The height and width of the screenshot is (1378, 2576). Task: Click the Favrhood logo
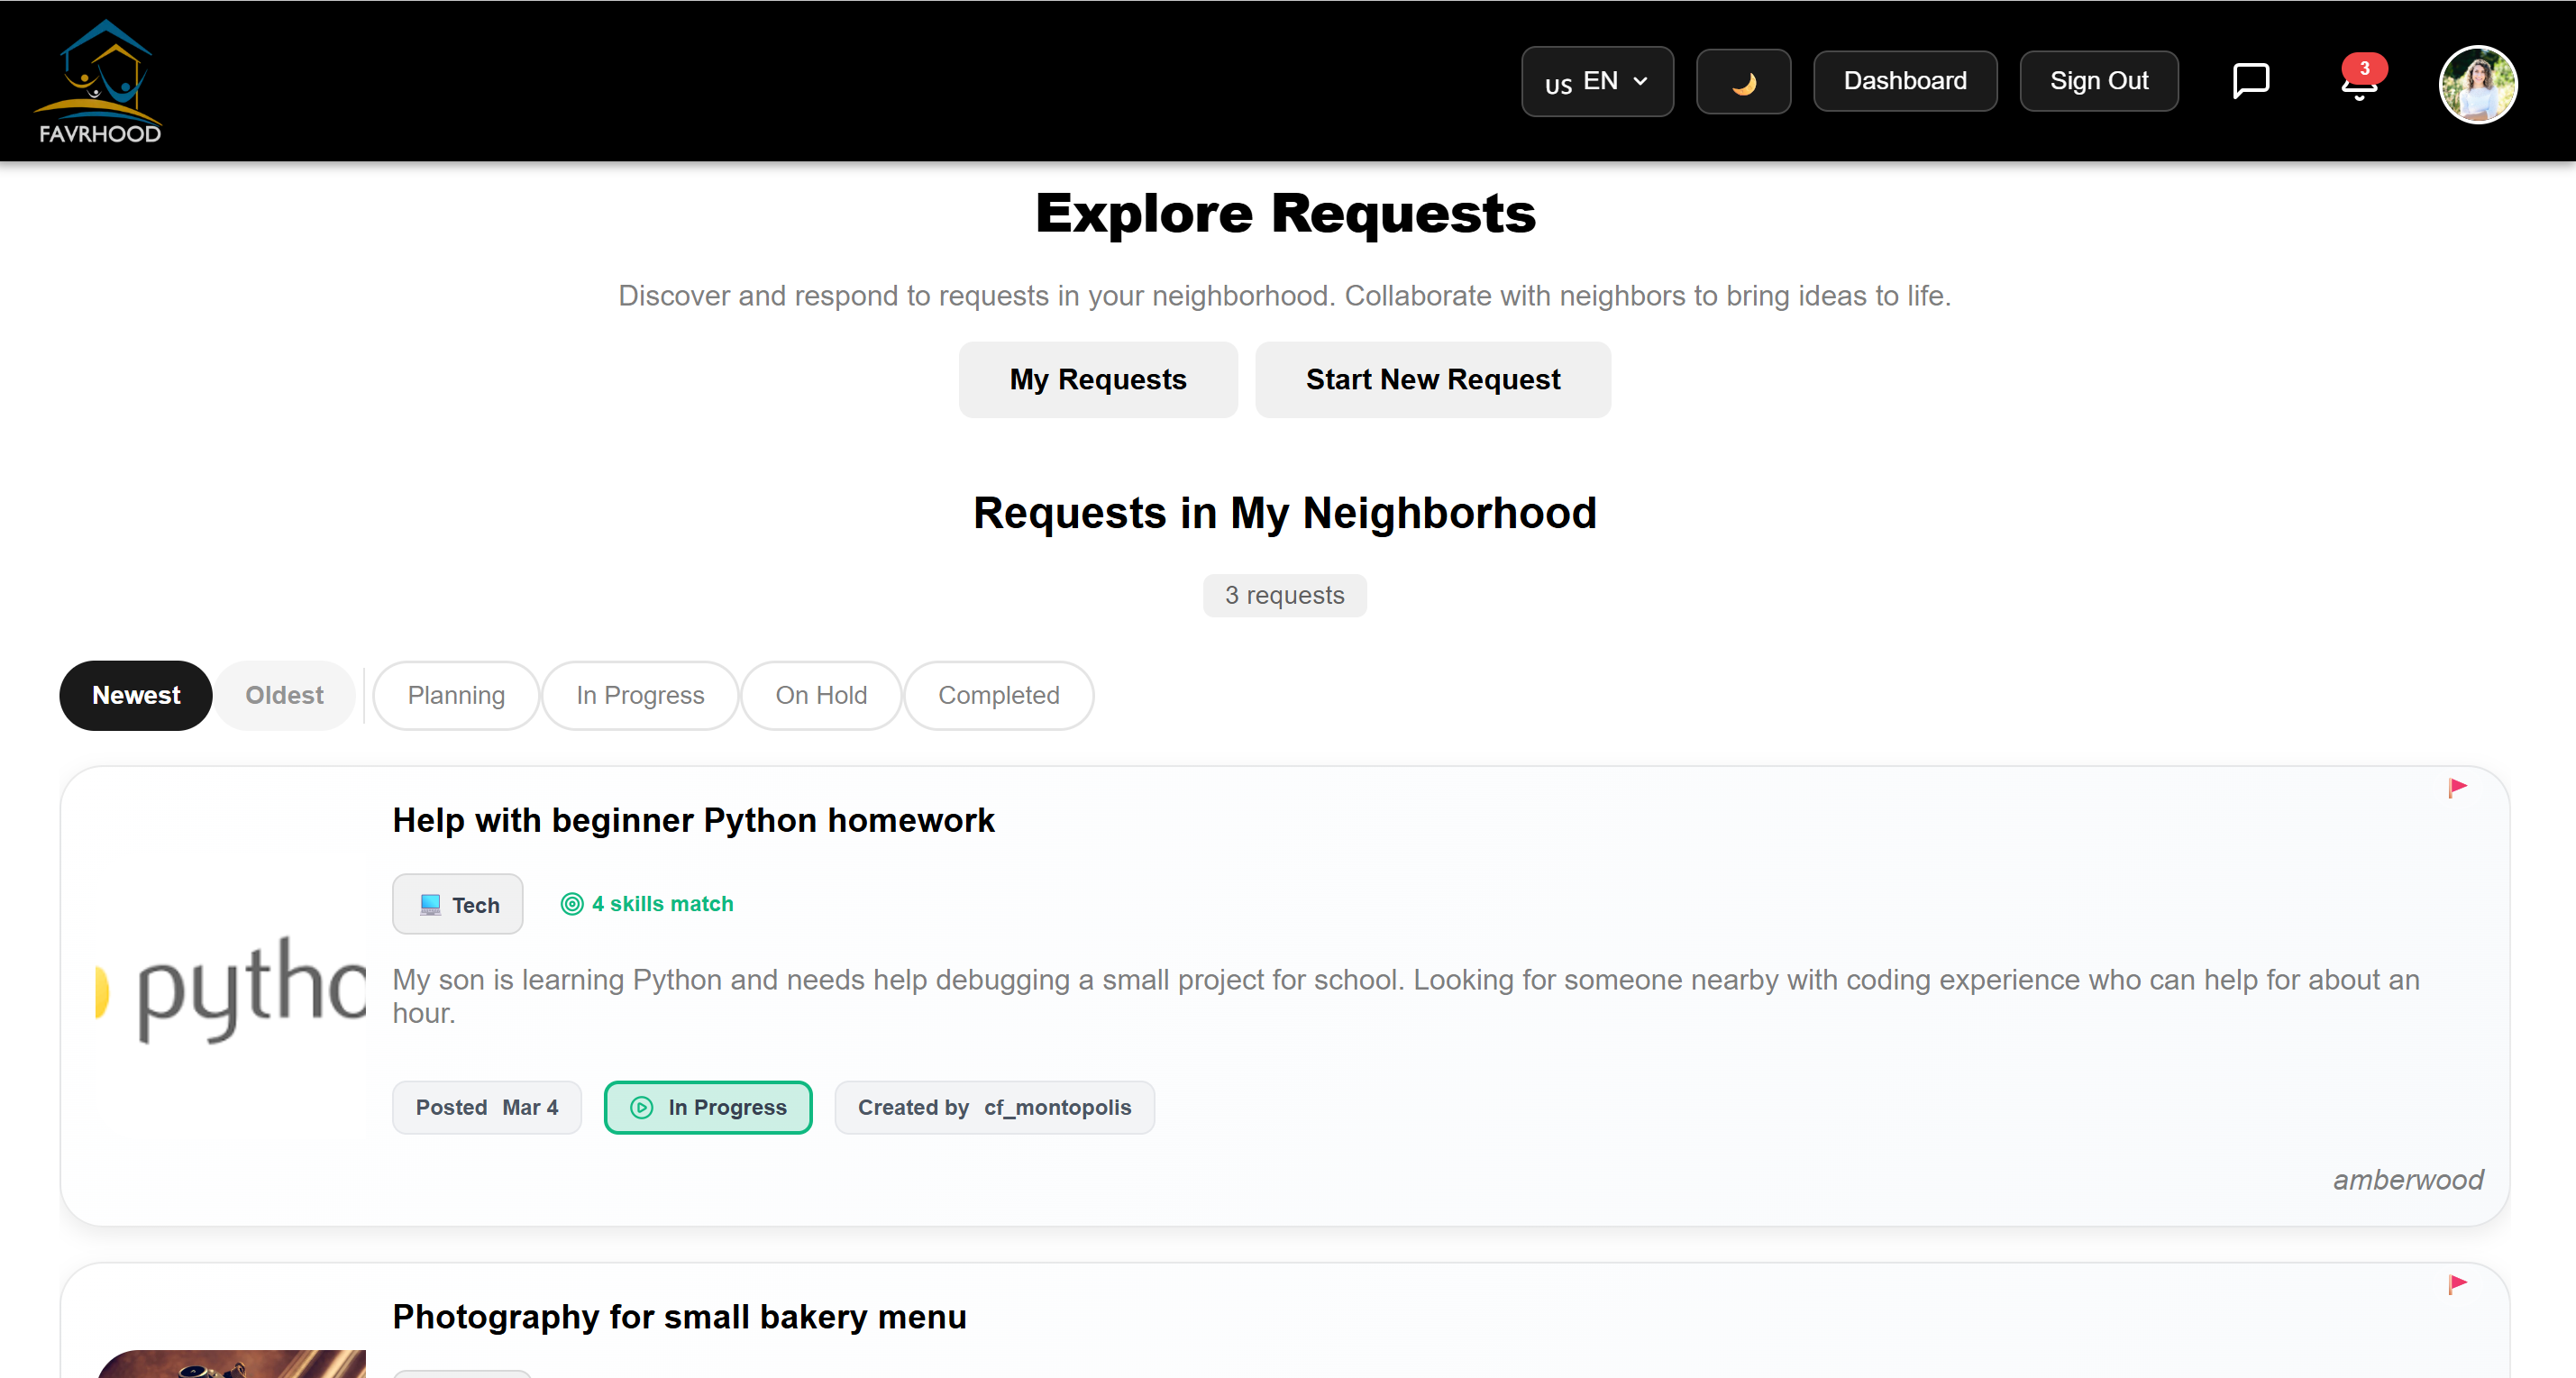(100, 82)
